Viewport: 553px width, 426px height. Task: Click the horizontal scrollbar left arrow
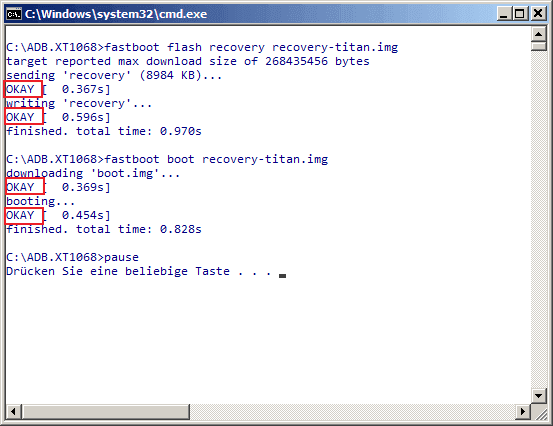click(x=13, y=412)
